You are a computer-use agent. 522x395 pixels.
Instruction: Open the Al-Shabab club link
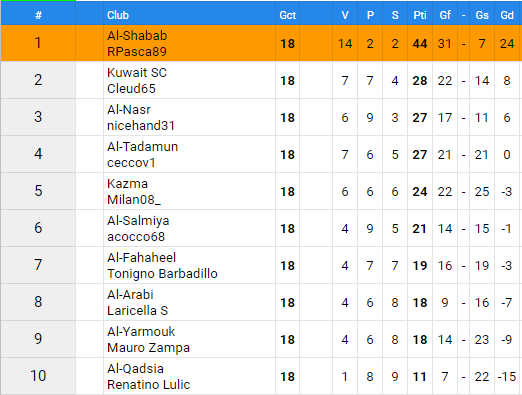coord(137,35)
